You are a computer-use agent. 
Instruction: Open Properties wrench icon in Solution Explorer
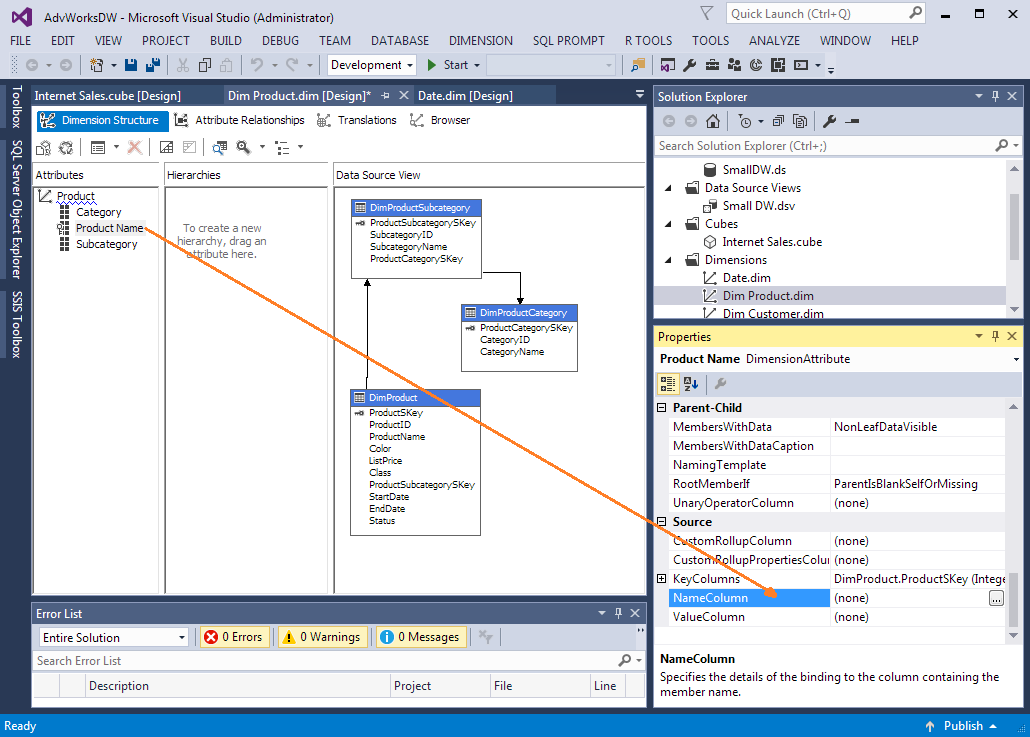pos(829,121)
